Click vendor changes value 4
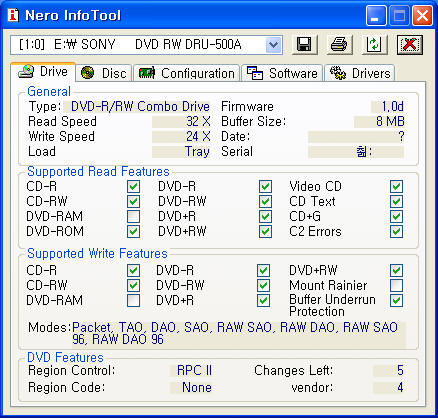 (389, 387)
